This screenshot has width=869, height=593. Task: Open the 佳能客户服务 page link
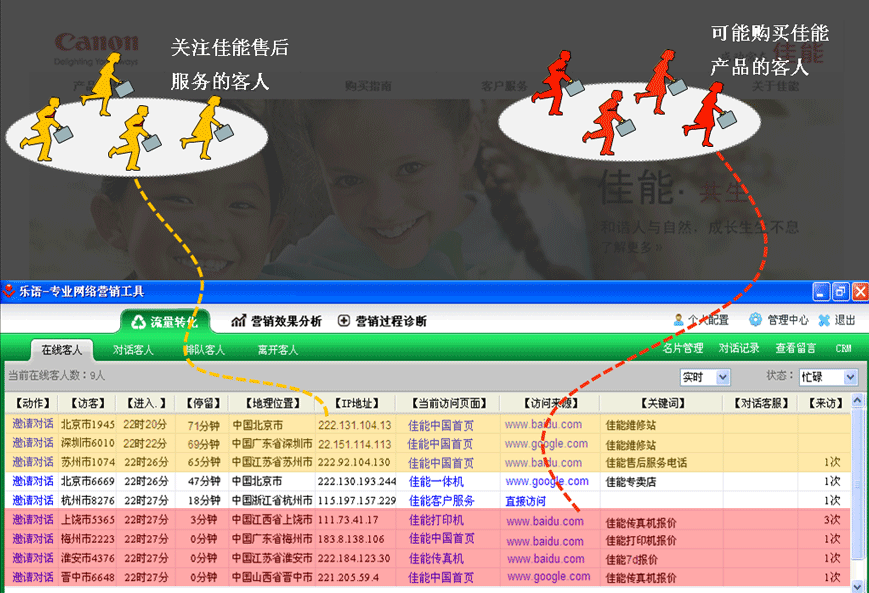point(442,500)
